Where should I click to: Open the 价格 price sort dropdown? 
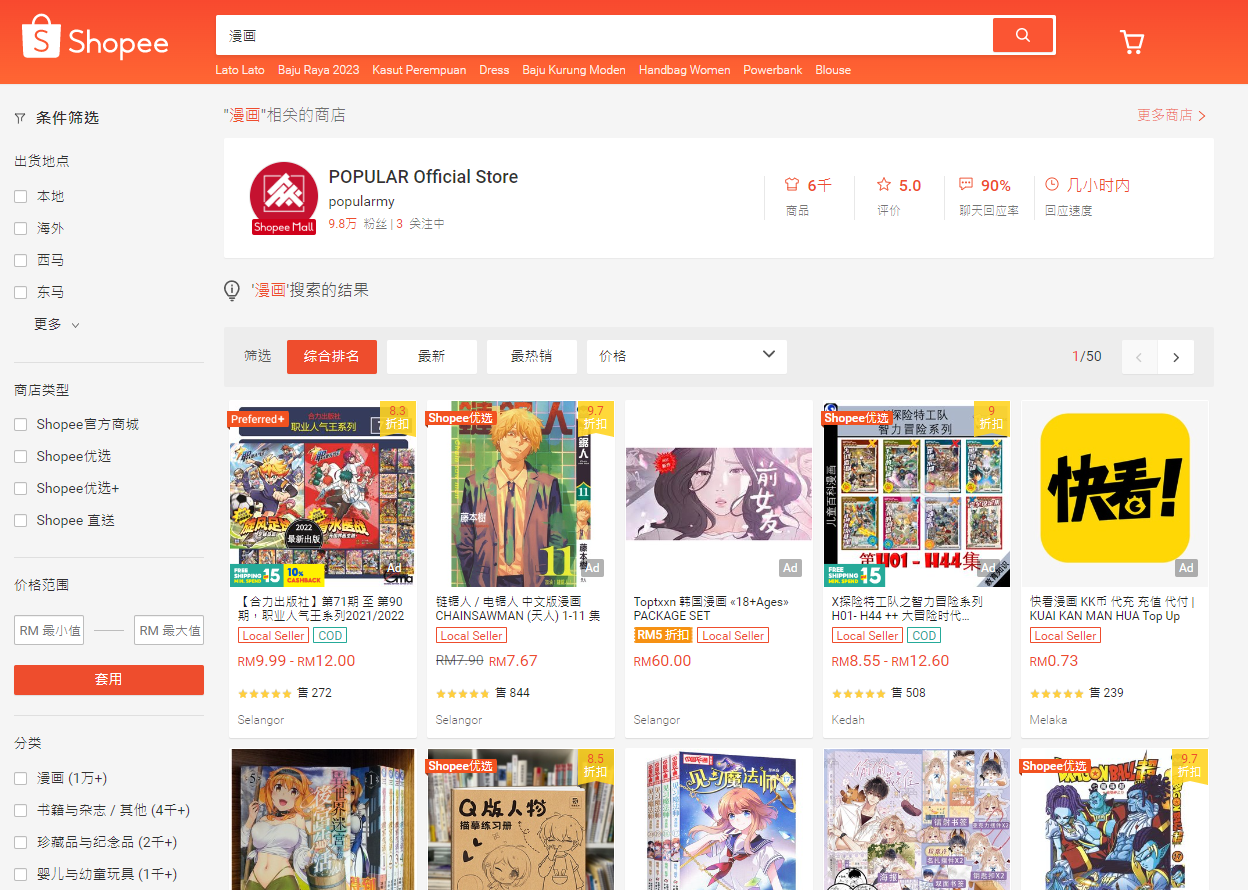click(686, 356)
